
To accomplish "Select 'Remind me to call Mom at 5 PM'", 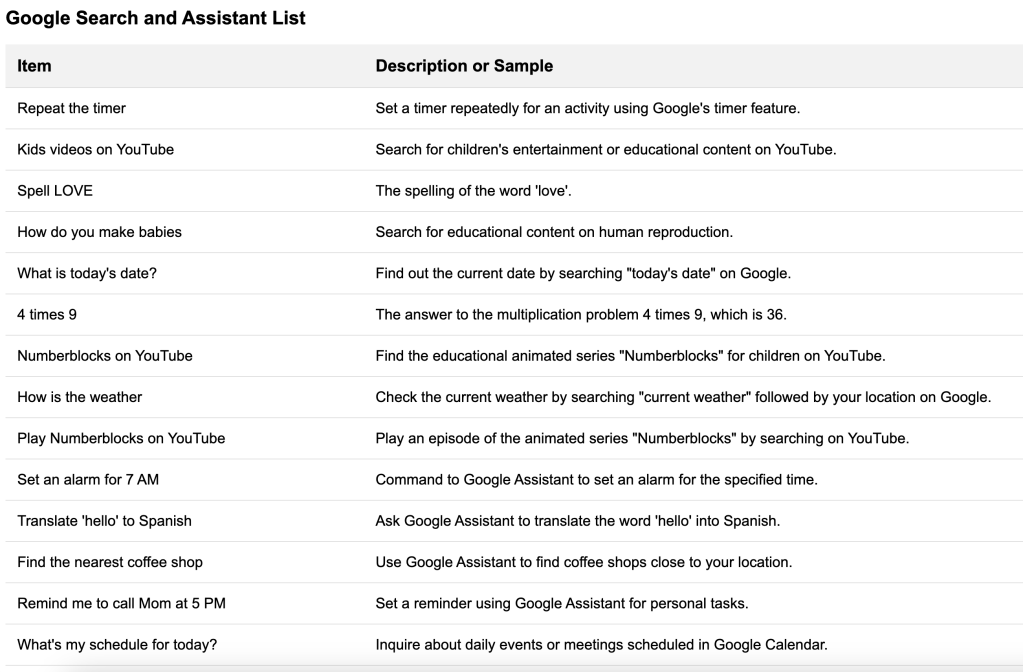I will (x=121, y=603).
